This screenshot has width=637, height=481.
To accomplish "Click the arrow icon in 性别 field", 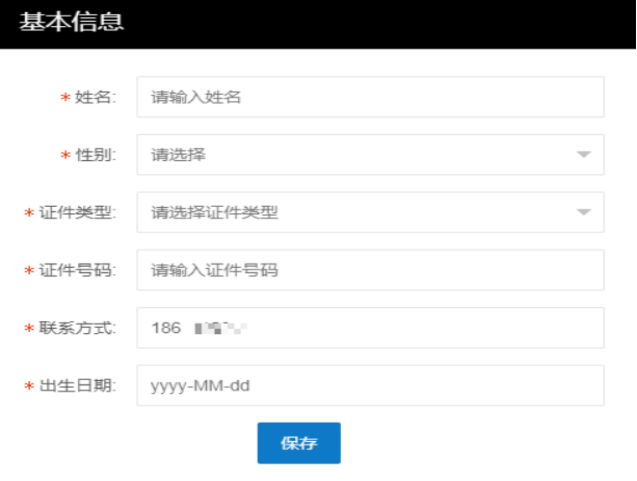I will 584,155.
